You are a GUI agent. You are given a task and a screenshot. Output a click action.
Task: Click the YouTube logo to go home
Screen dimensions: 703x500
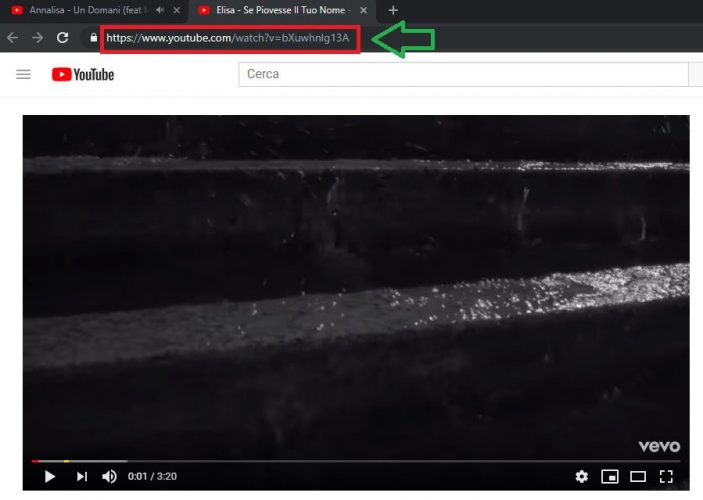[x=83, y=75]
